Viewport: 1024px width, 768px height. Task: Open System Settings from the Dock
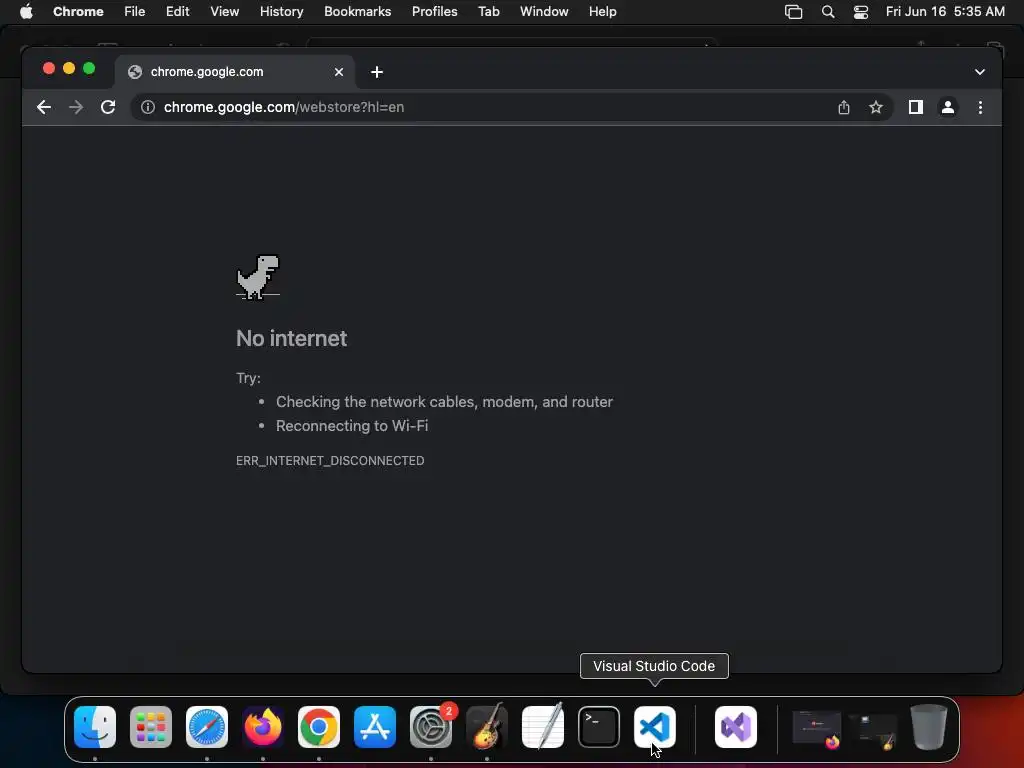tap(431, 727)
